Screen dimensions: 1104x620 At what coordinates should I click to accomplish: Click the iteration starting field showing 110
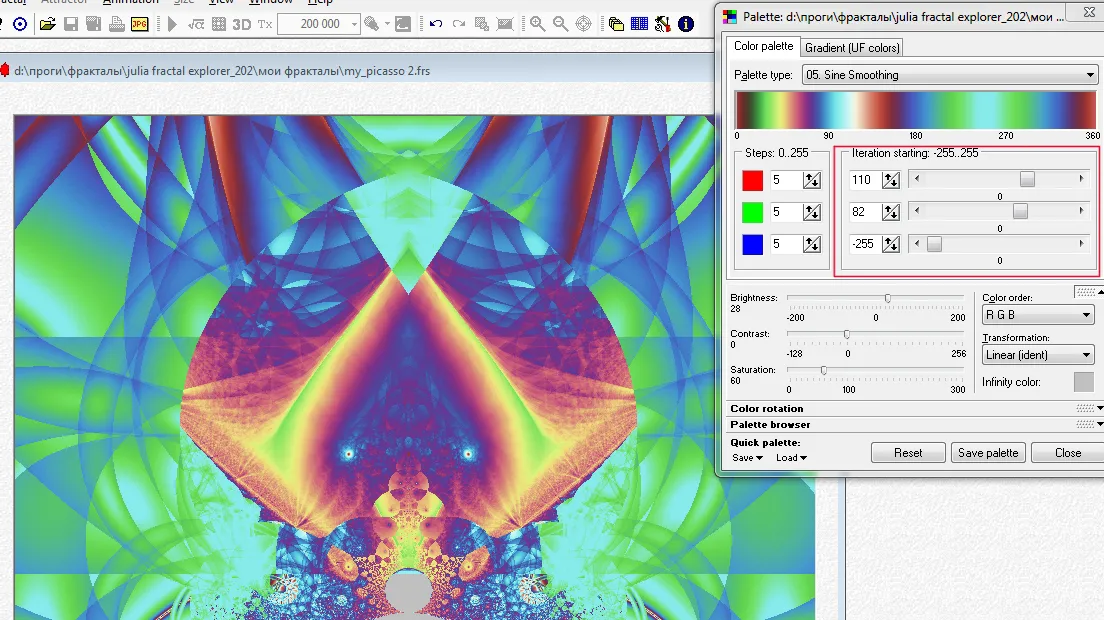pos(865,180)
